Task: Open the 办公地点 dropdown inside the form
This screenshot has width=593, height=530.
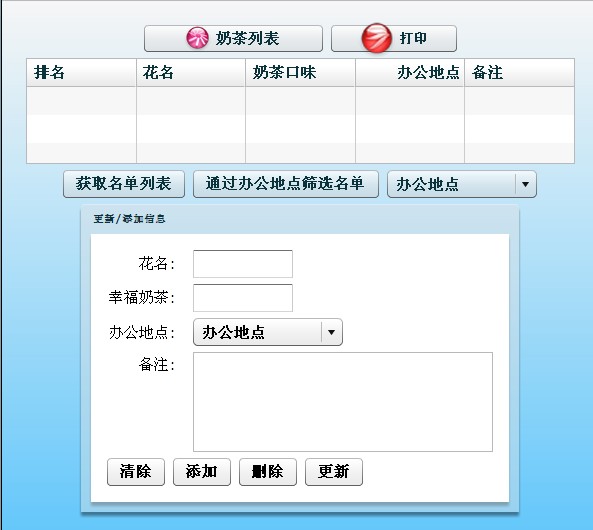Action: coord(268,332)
